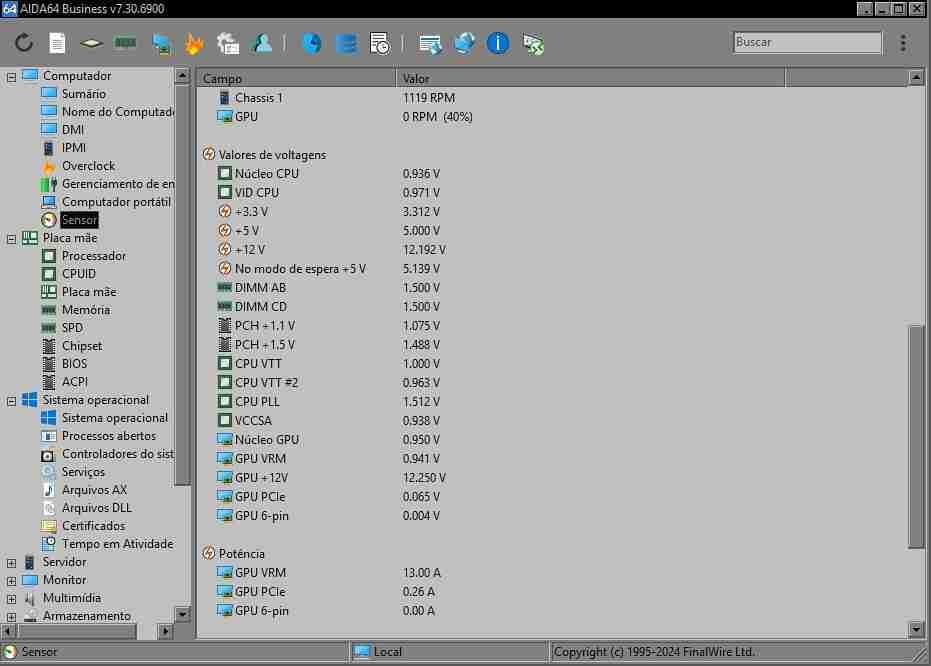Click the tree panel scroll up arrow

[x=182, y=76]
